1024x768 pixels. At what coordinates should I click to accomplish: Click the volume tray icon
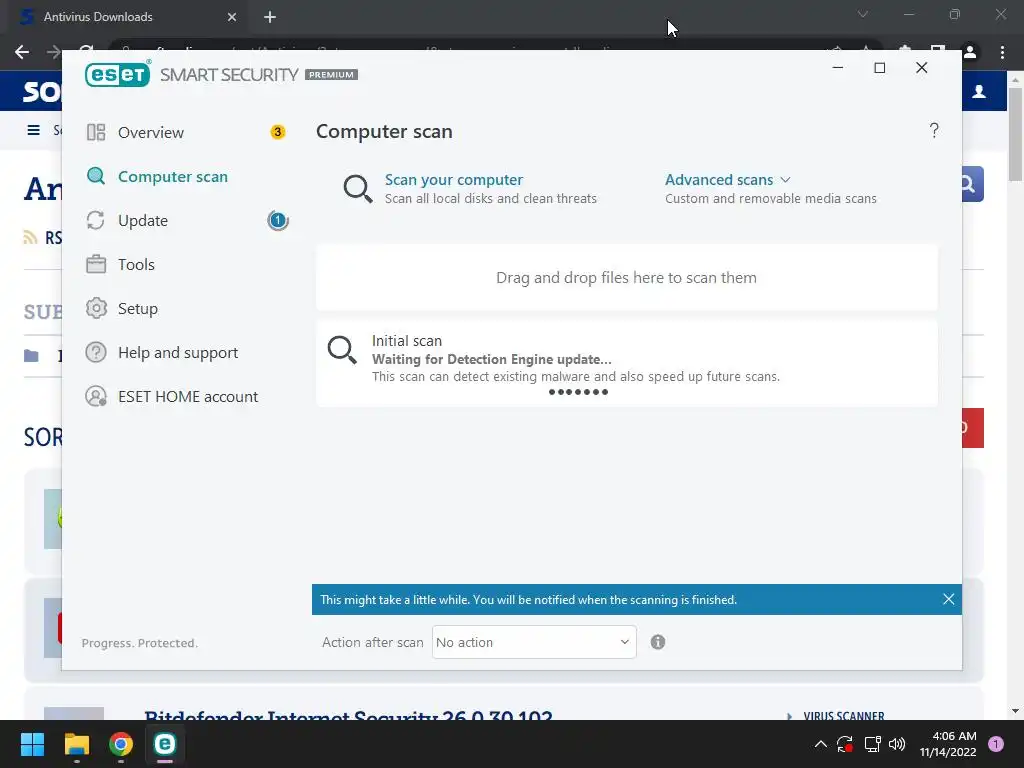coord(897,744)
